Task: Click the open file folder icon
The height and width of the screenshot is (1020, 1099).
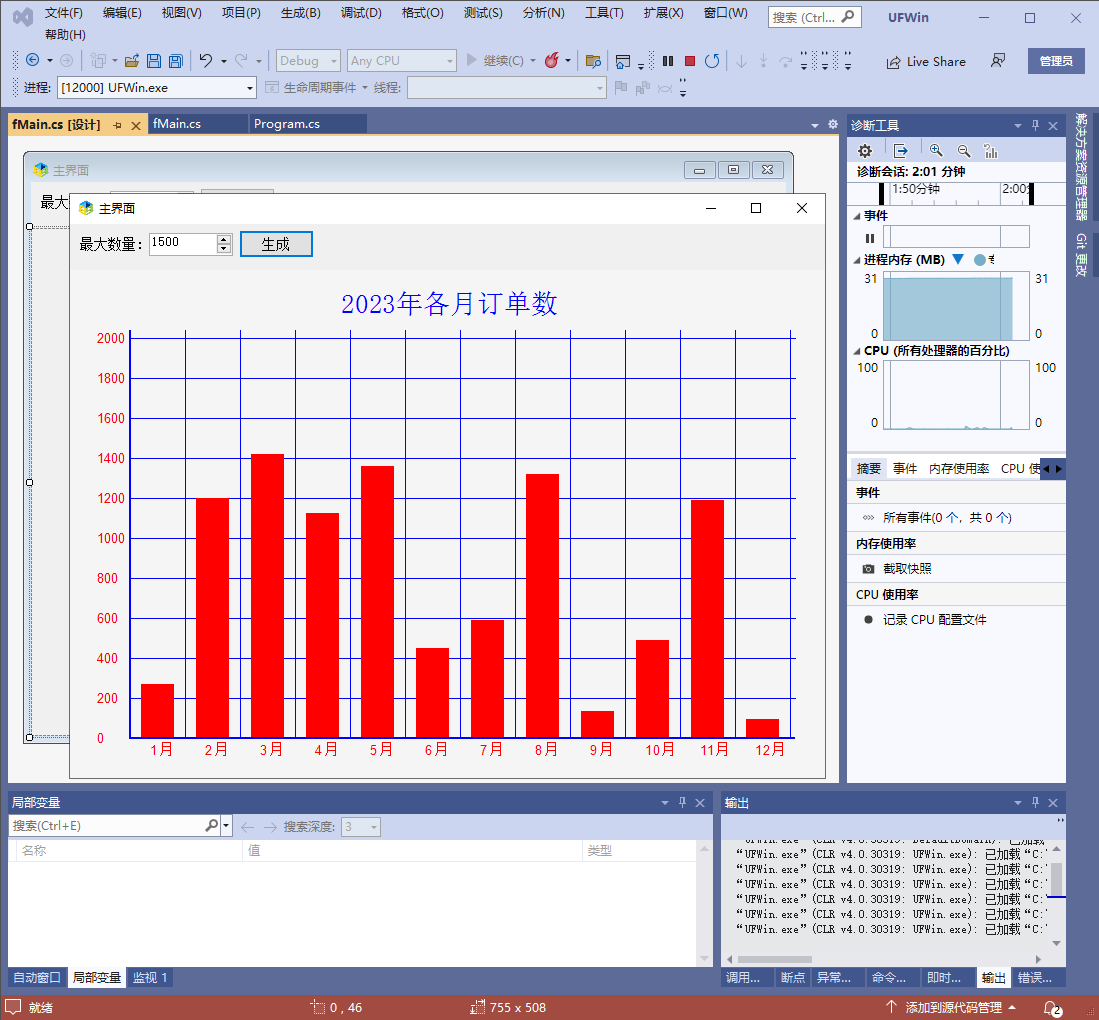Action: coord(131,61)
